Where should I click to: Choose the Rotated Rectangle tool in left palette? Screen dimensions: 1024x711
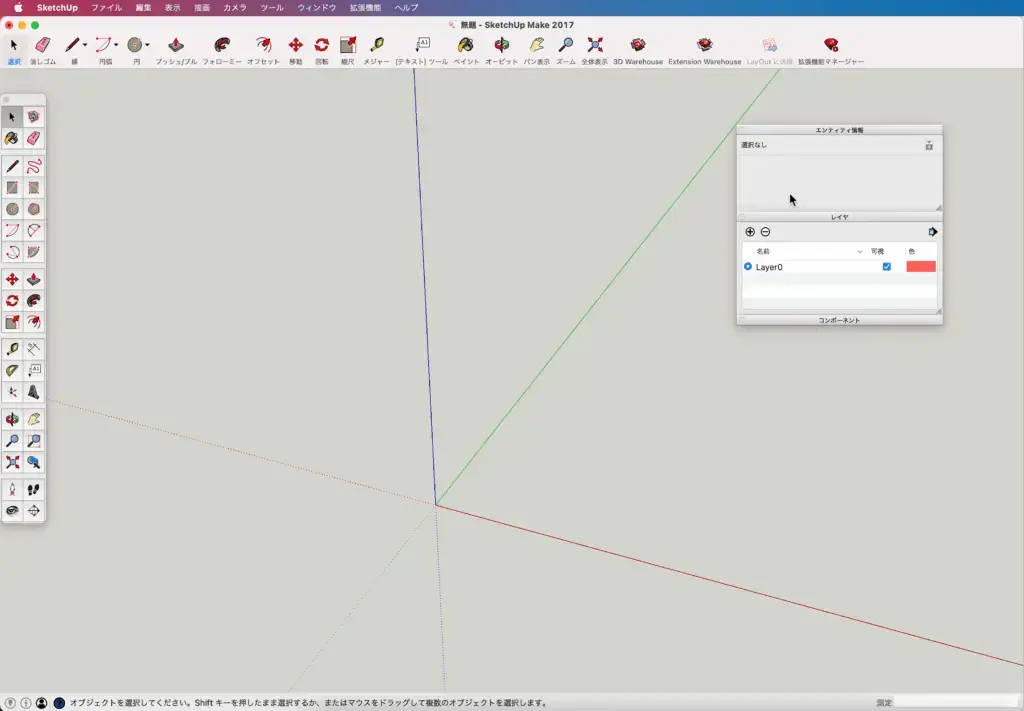[33, 188]
